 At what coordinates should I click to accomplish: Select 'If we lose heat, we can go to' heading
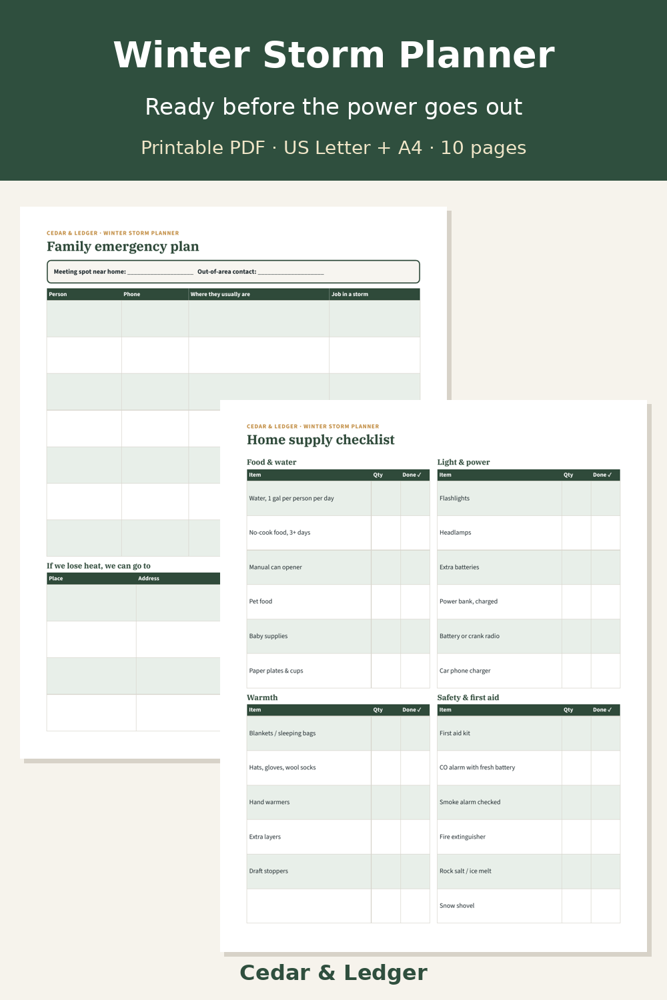tap(98, 566)
